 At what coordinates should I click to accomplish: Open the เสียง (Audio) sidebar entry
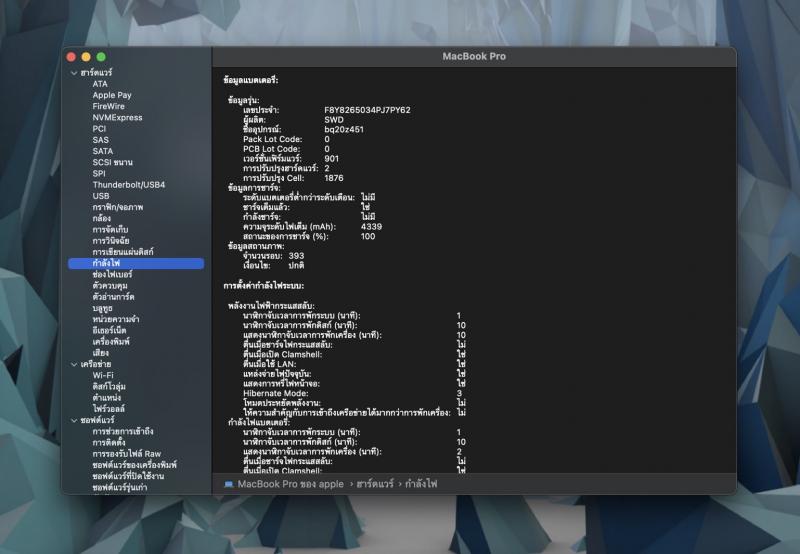pos(101,353)
